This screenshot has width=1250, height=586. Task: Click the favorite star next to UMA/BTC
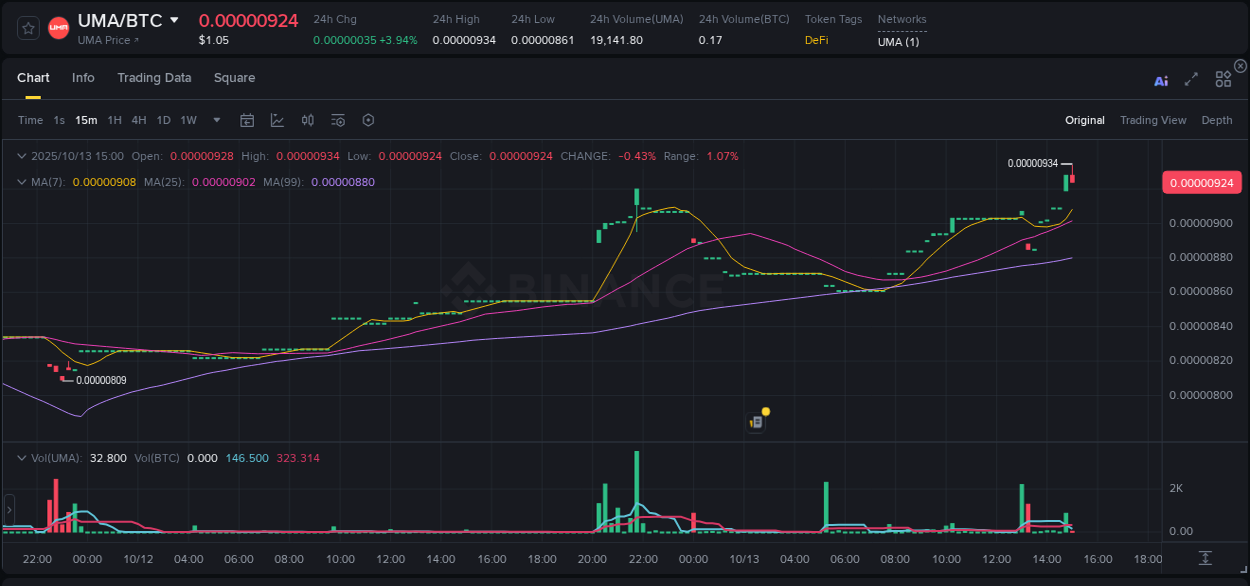[x=27, y=27]
